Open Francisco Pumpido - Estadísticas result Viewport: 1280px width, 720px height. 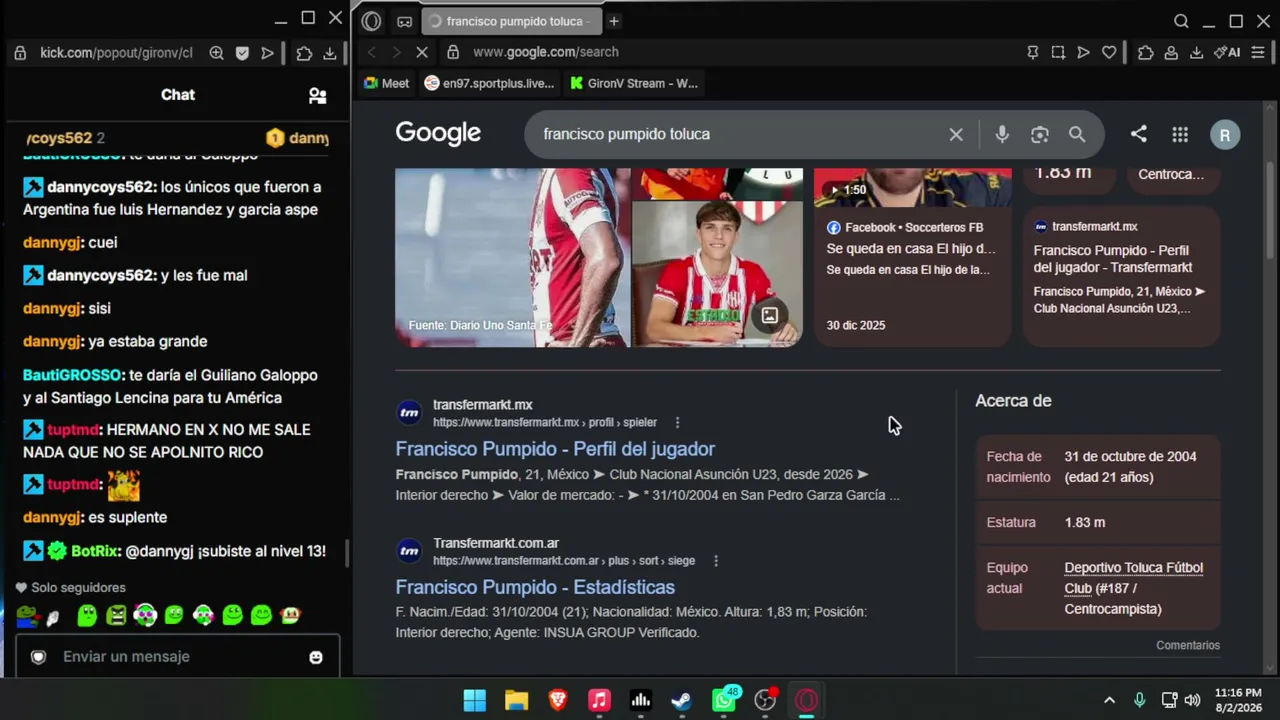click(x=535, y=587)
